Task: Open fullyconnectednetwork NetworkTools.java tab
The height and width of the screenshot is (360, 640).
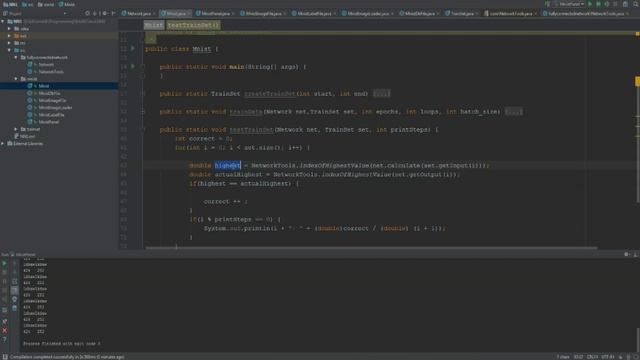Action: [586, 13]
